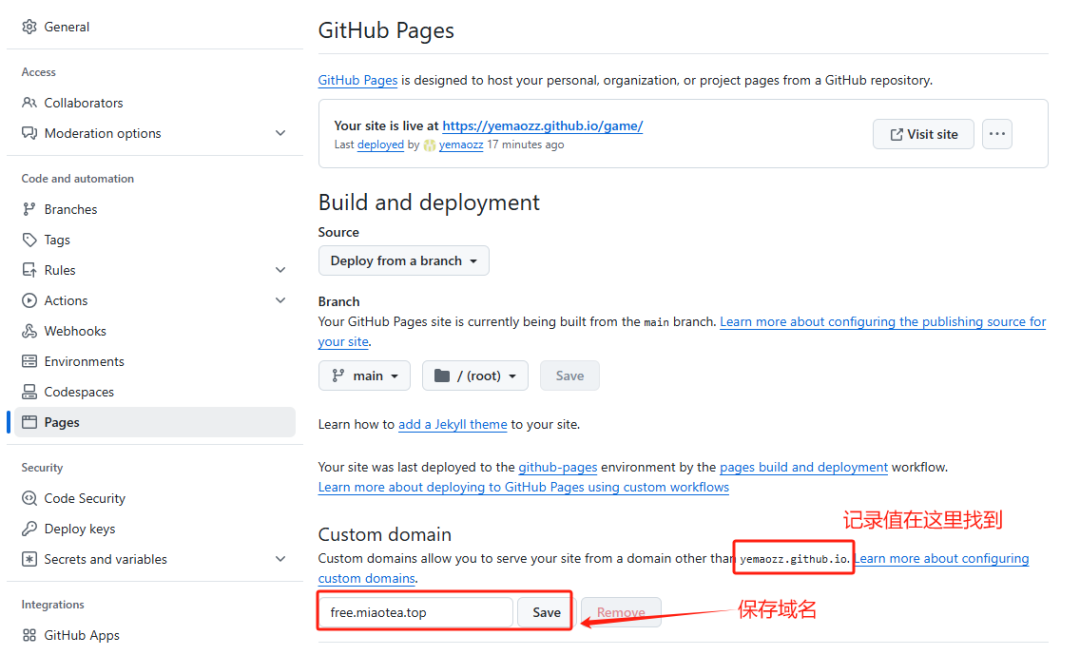Image resolution: width=1080 pixels, height=655 pixels.
Task: Open the three-dots site options menu
Action: pyautogui.click(x=997, y=134)
